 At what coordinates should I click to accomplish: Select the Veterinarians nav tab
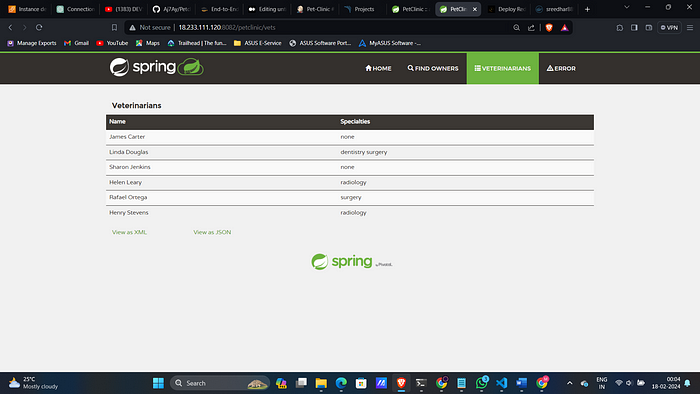click(x=503, y=68)
